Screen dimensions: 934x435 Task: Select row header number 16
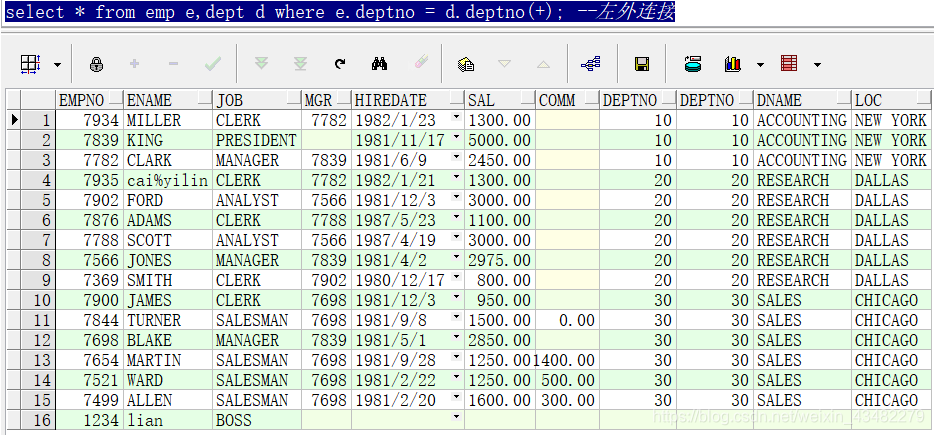[x=38, y=420]
